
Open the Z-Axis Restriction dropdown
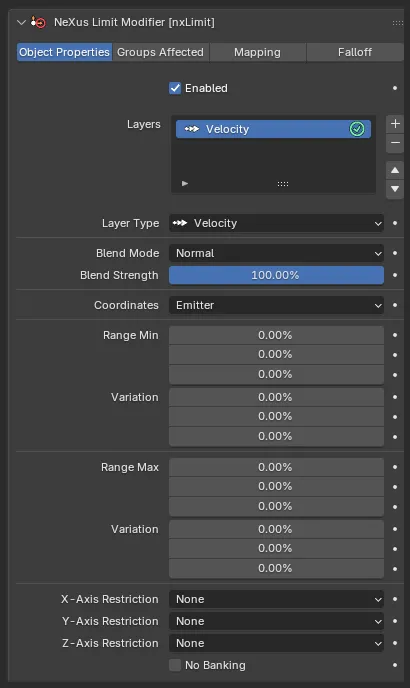click(276, 643)
